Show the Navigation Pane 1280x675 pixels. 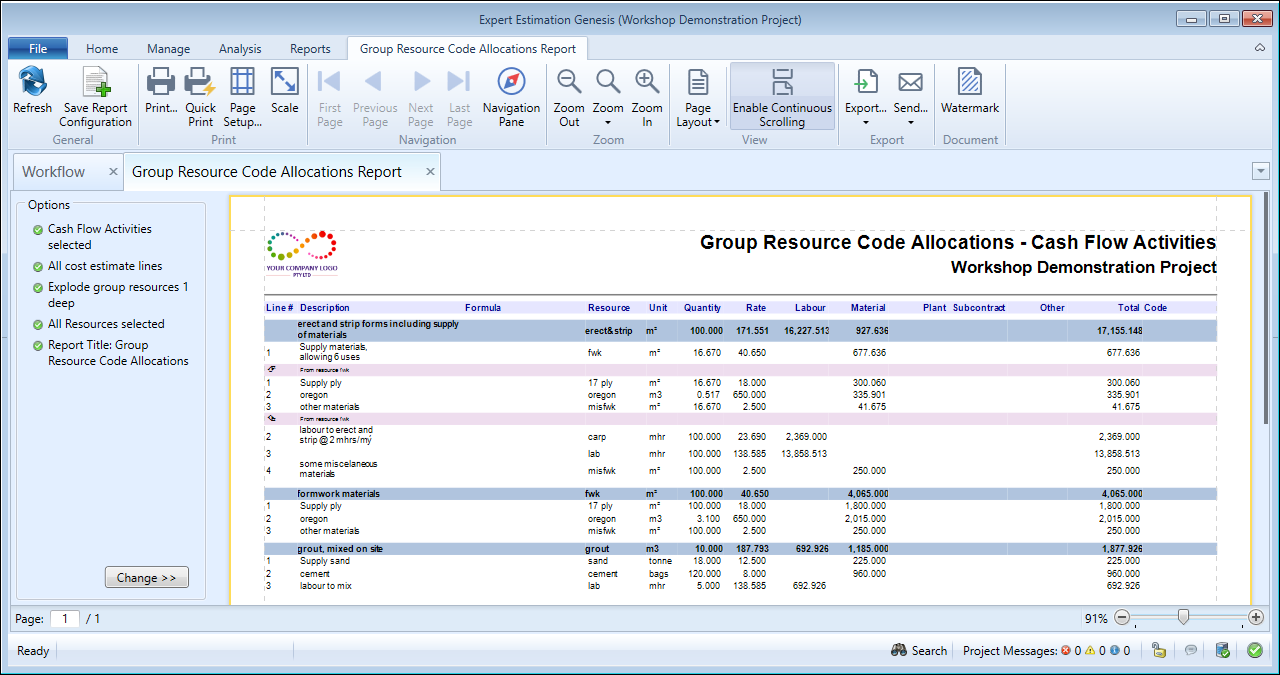[511, 97]
